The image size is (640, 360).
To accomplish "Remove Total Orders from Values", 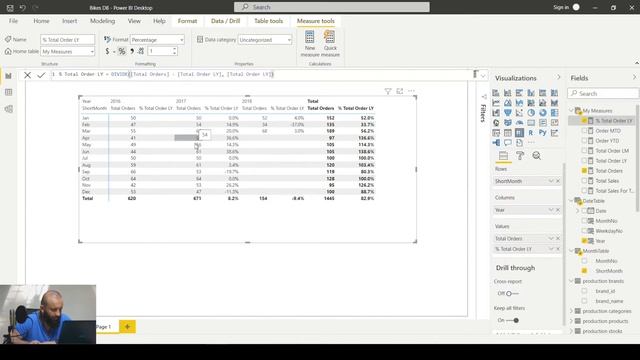I will point(558,238).
